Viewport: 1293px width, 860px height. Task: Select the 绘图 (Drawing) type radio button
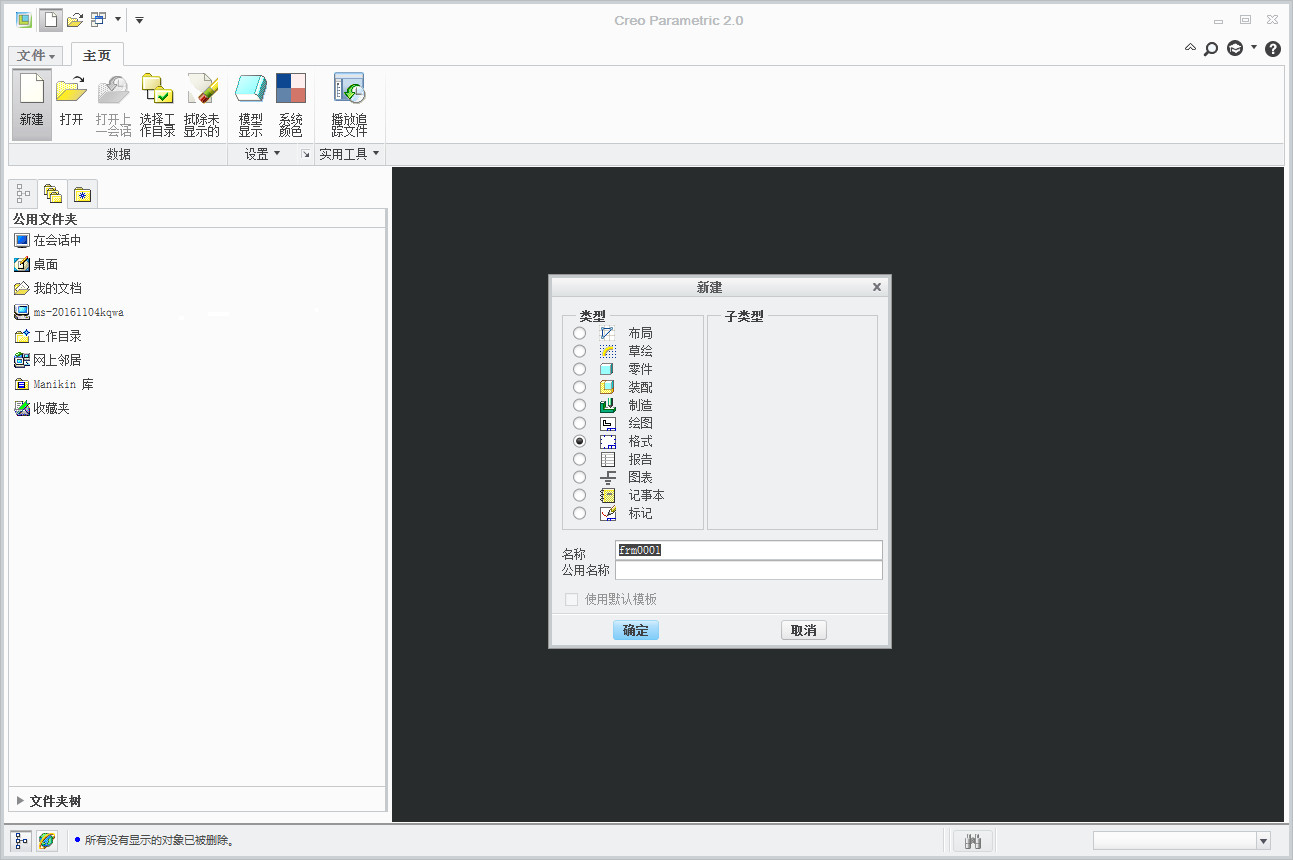[580, 423]
